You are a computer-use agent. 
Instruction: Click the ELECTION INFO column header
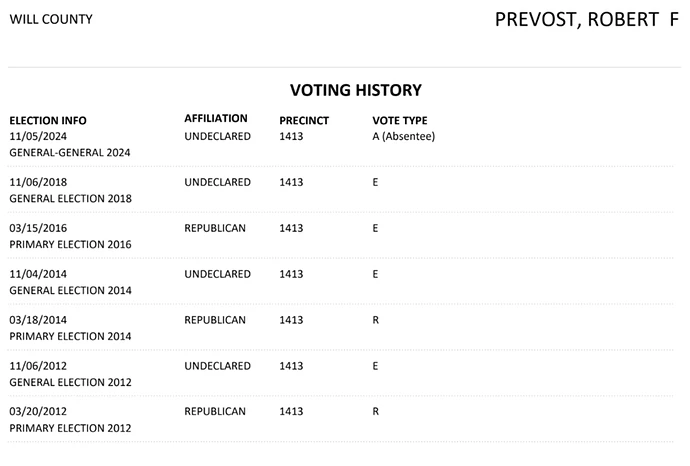[48, 121]
